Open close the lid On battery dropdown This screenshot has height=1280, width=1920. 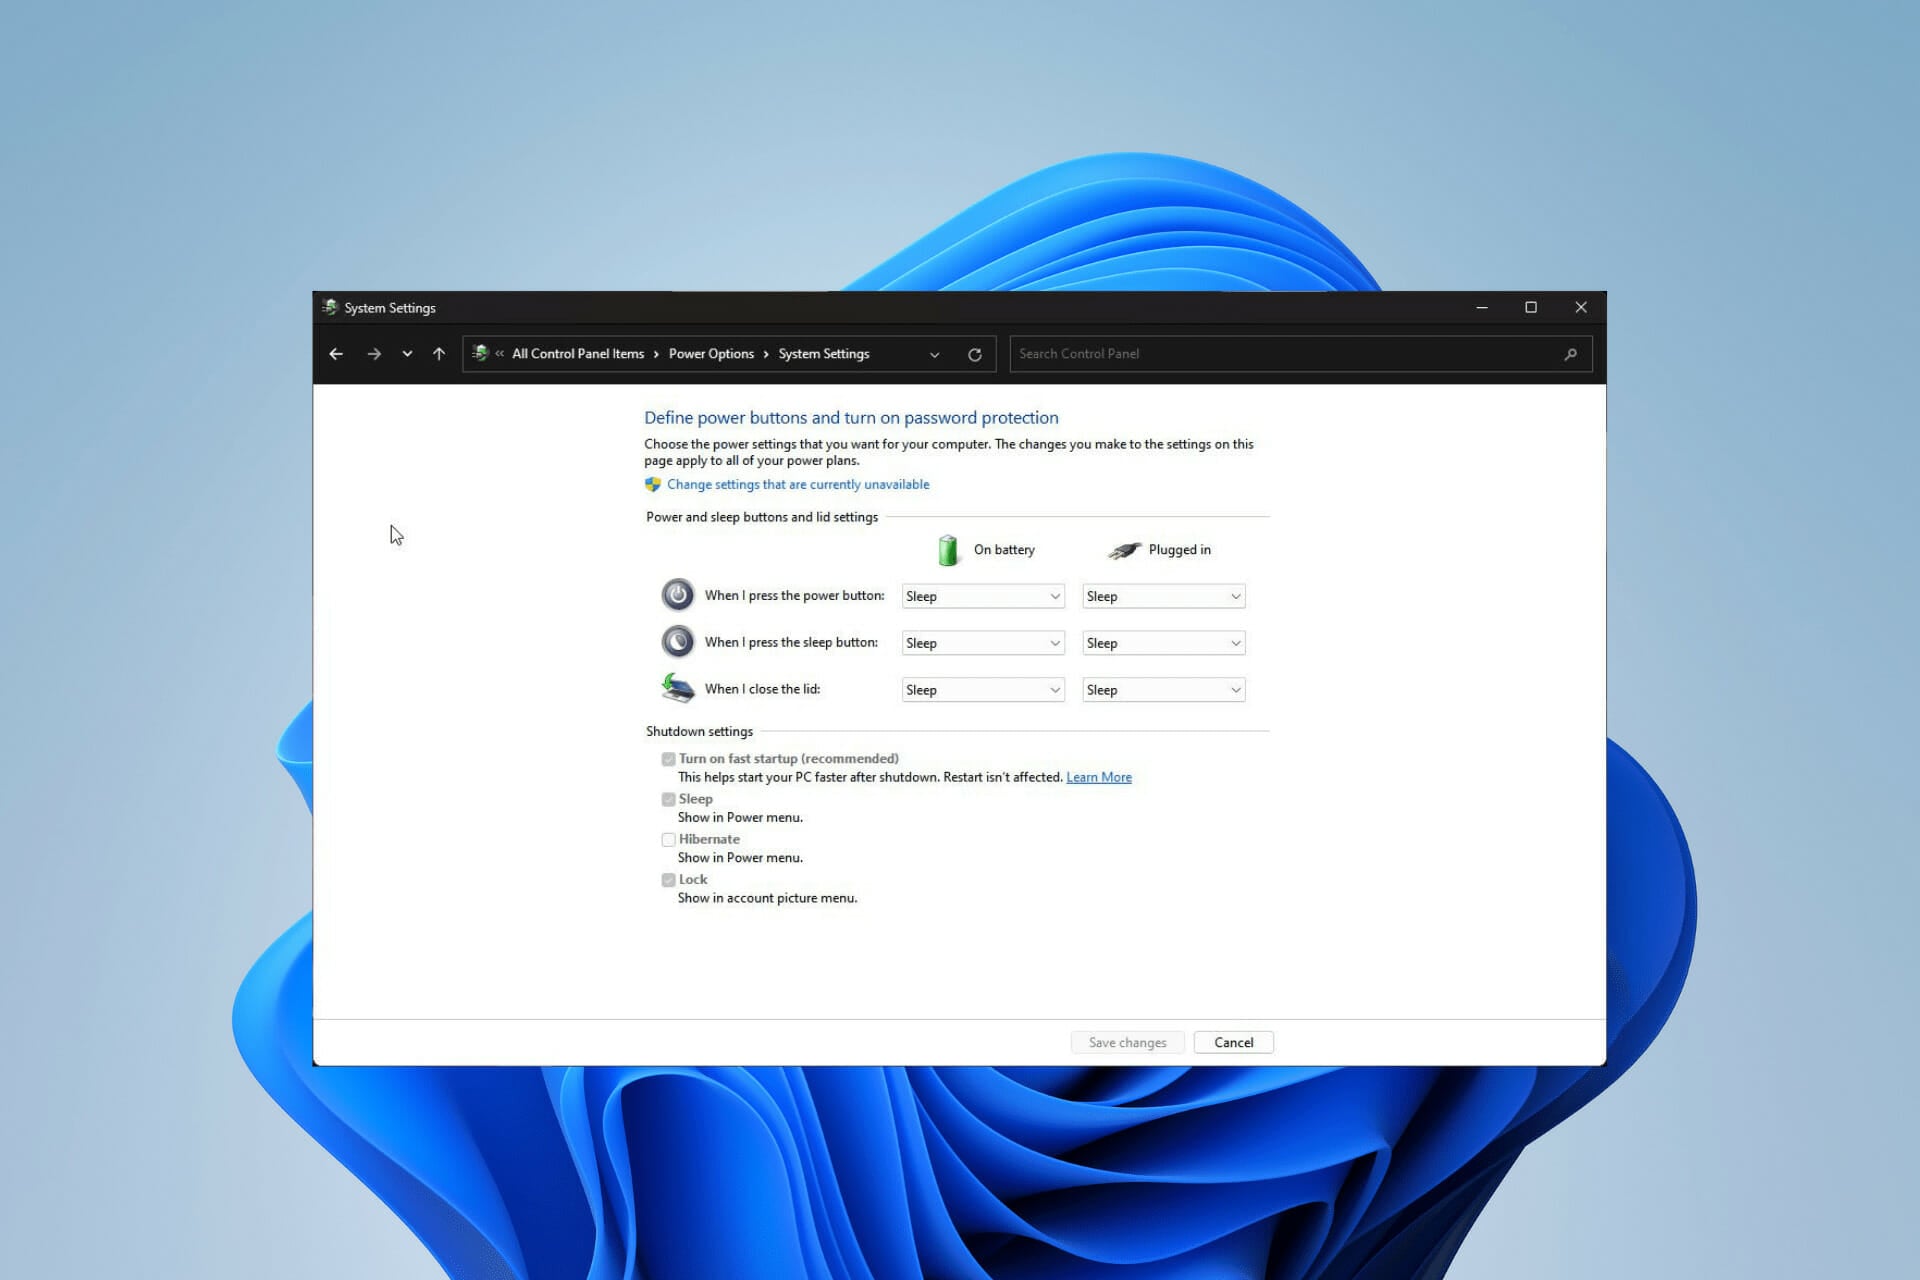pos(982,690)
